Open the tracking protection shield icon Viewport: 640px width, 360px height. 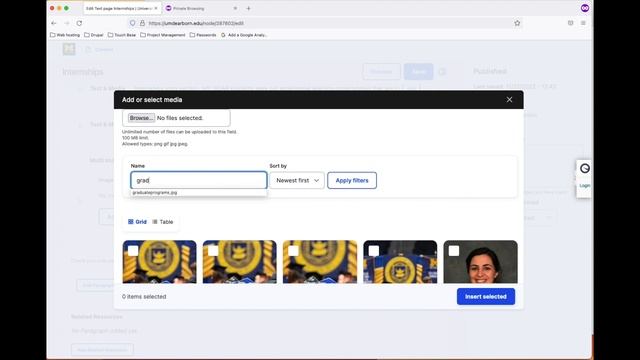click(x=133, y=23)
